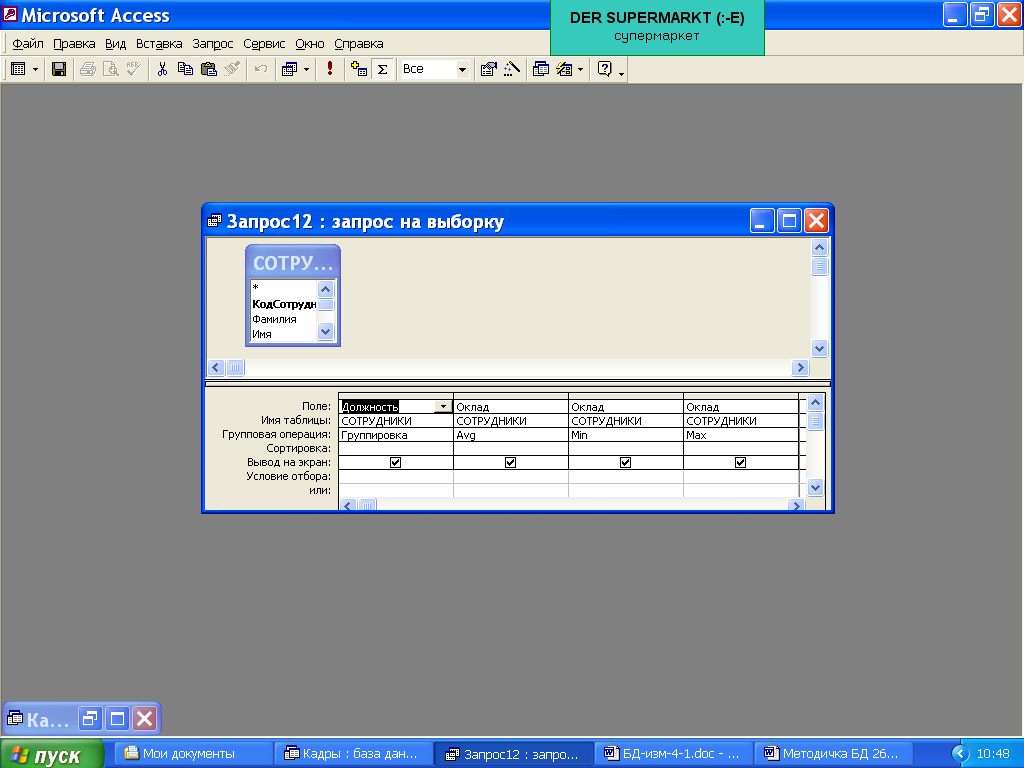Image resolution: width=1024 pixels, height=768 pixels.
Task: Show the Database Window icon
Action: pos(541,69)
